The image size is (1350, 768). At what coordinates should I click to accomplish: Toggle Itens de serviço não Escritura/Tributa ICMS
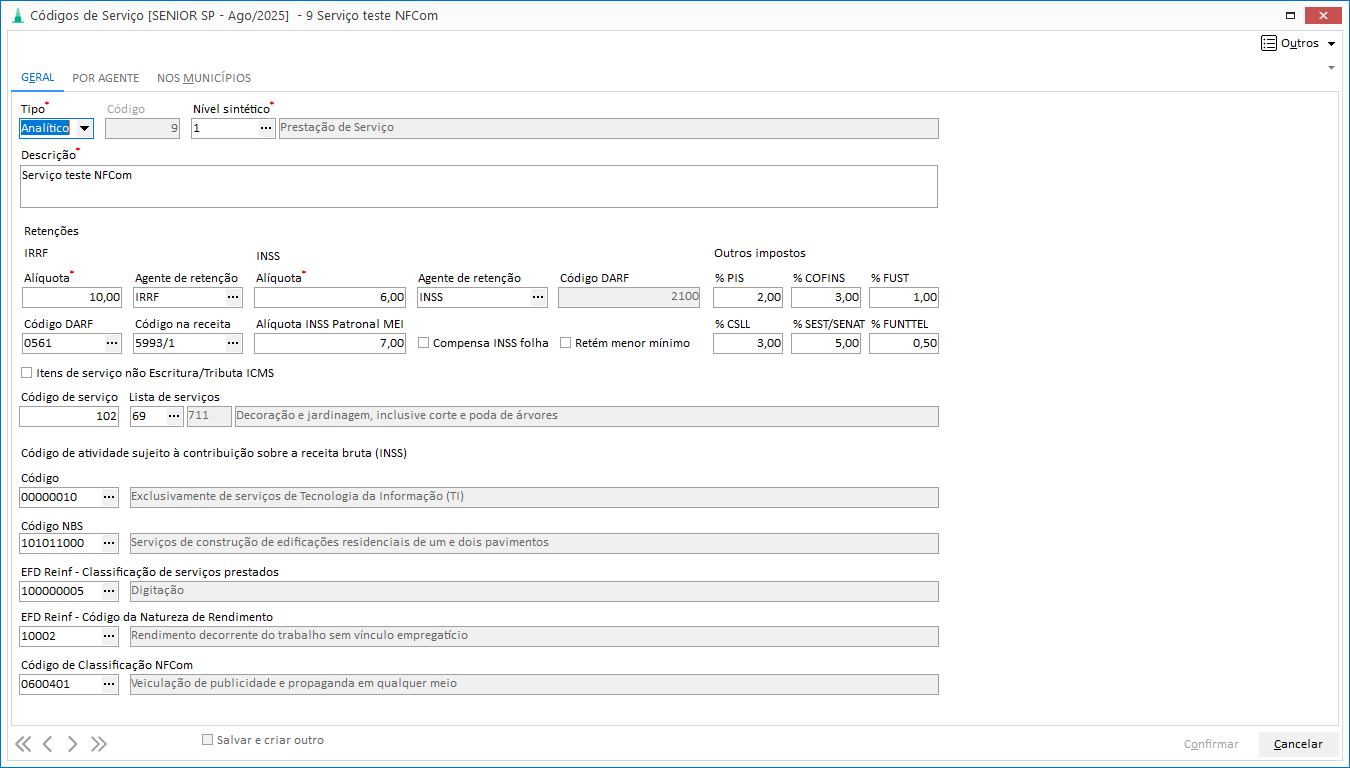[x=26, y=373]
